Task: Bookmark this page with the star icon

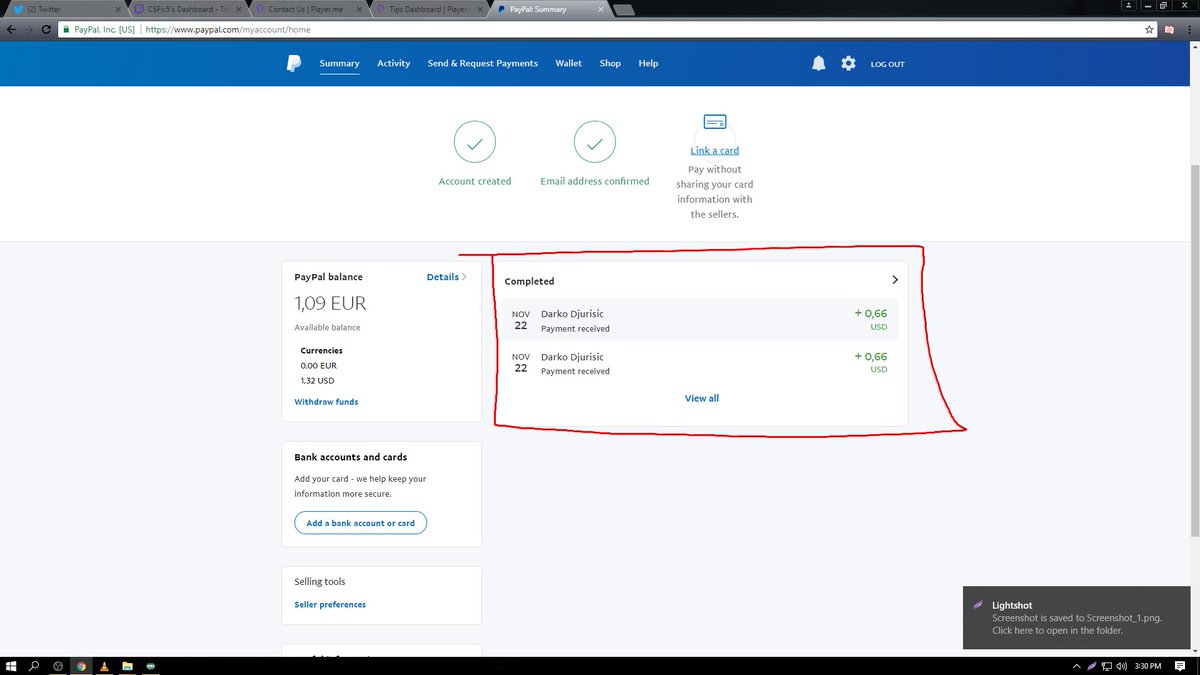Action: (1151, 30)
